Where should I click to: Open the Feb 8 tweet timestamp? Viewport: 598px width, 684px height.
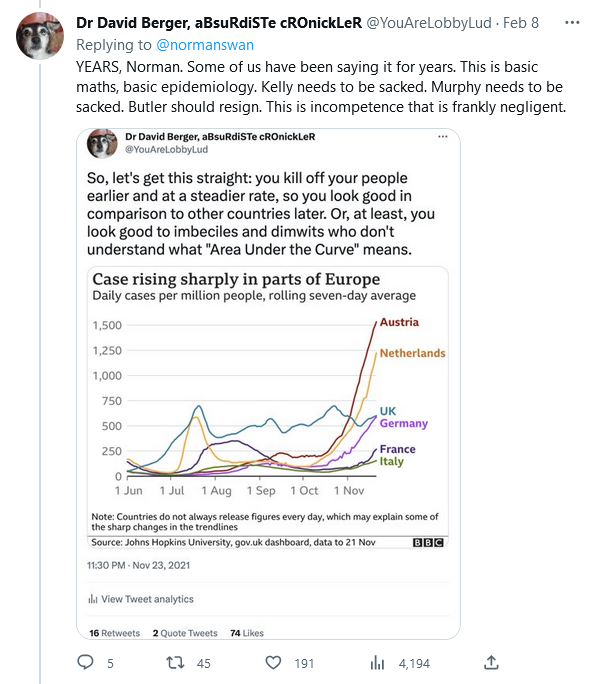[x=521, y=23]
